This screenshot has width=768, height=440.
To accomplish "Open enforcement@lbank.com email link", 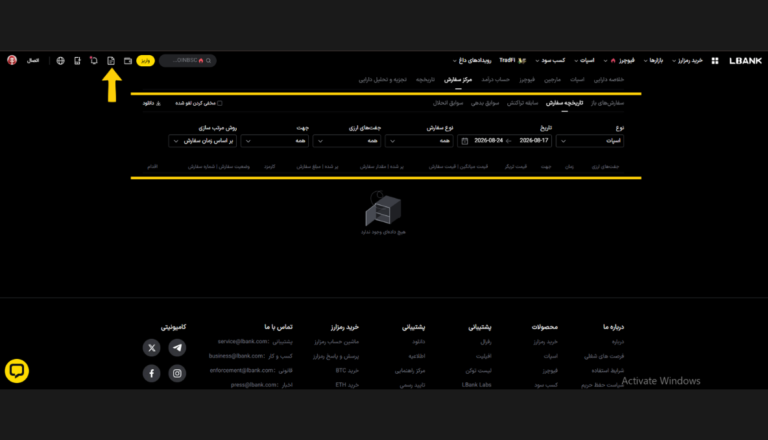I will click(x=242, y=370).
